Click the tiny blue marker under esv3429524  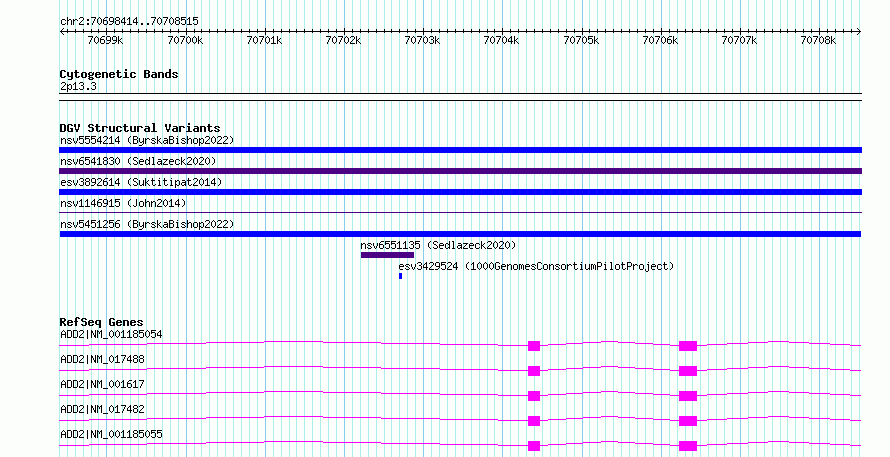point(400,276)
